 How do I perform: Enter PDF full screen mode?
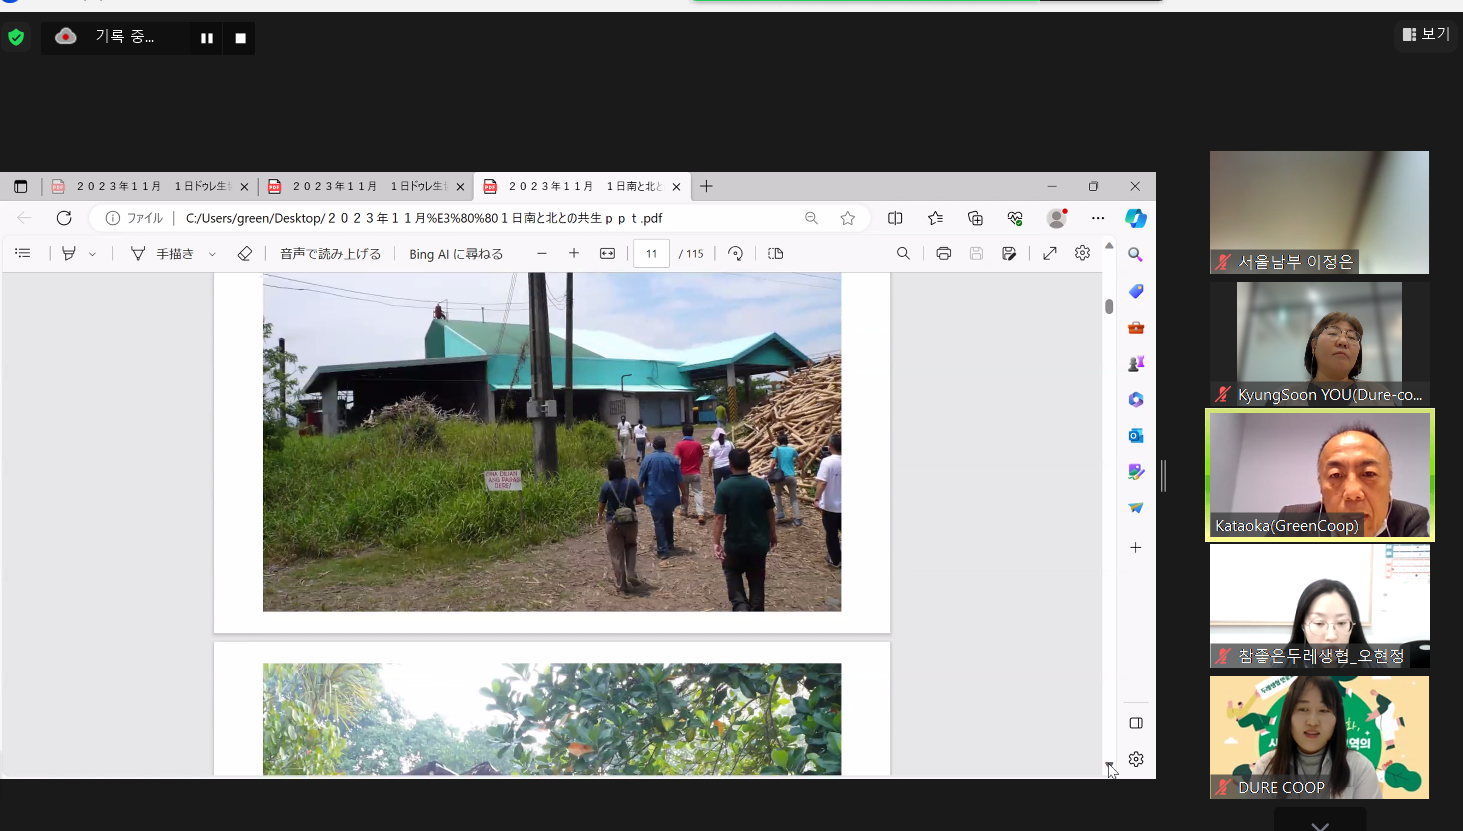pyautogui.click(x=1049, y=254)
